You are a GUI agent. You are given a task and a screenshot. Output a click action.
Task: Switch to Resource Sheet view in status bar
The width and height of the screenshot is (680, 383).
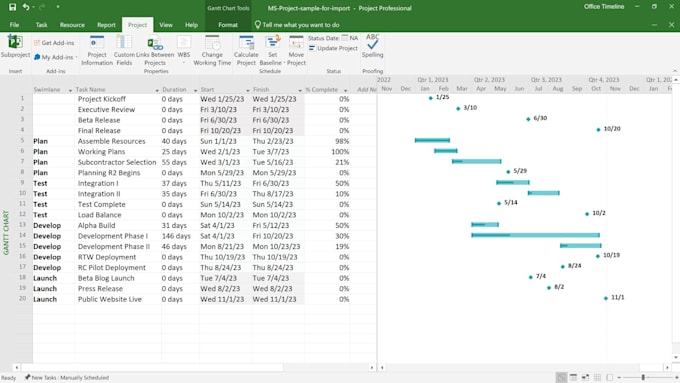[597, 377]
